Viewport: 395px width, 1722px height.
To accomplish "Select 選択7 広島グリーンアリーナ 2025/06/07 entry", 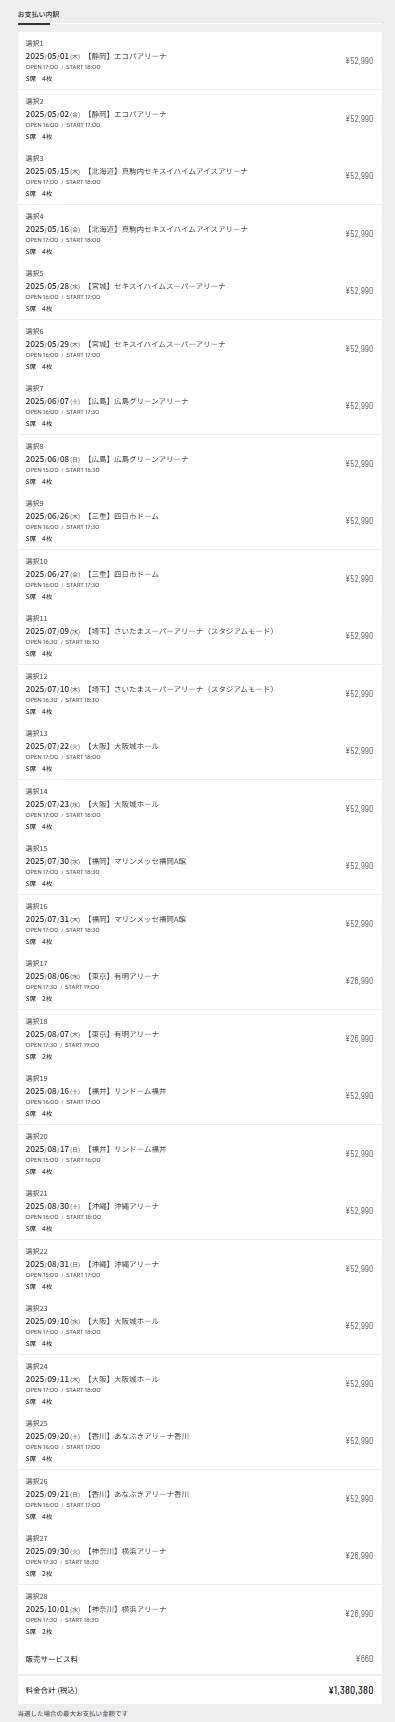I will (199, 406).
